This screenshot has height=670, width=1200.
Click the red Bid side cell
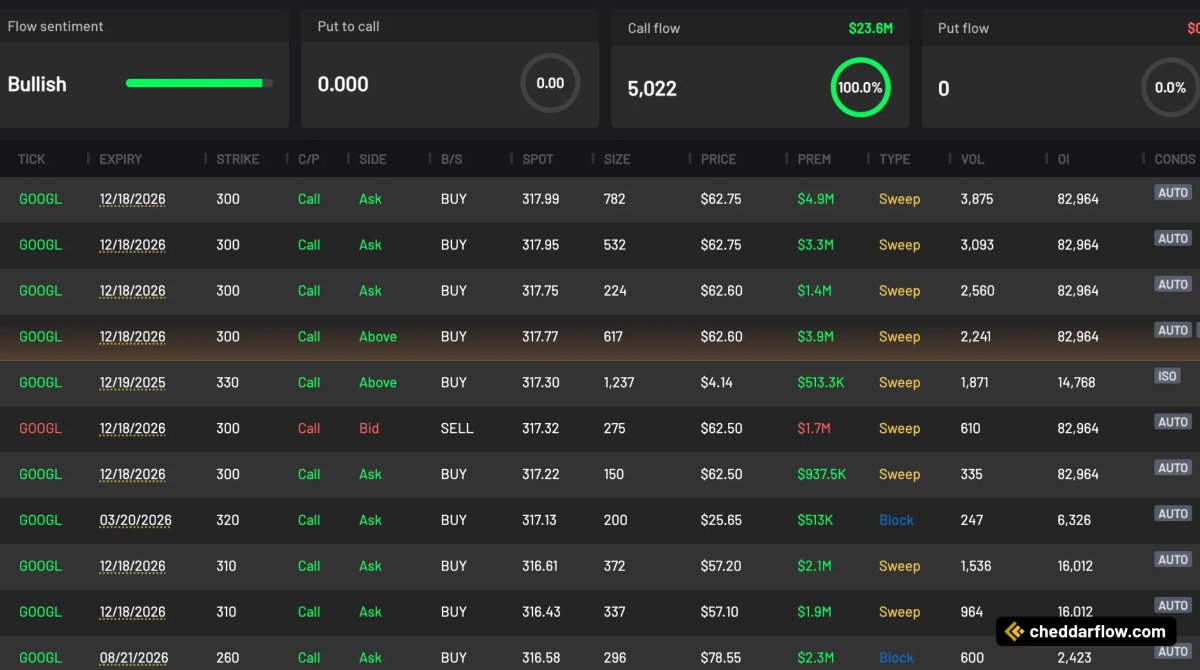(x=369, y=428)
